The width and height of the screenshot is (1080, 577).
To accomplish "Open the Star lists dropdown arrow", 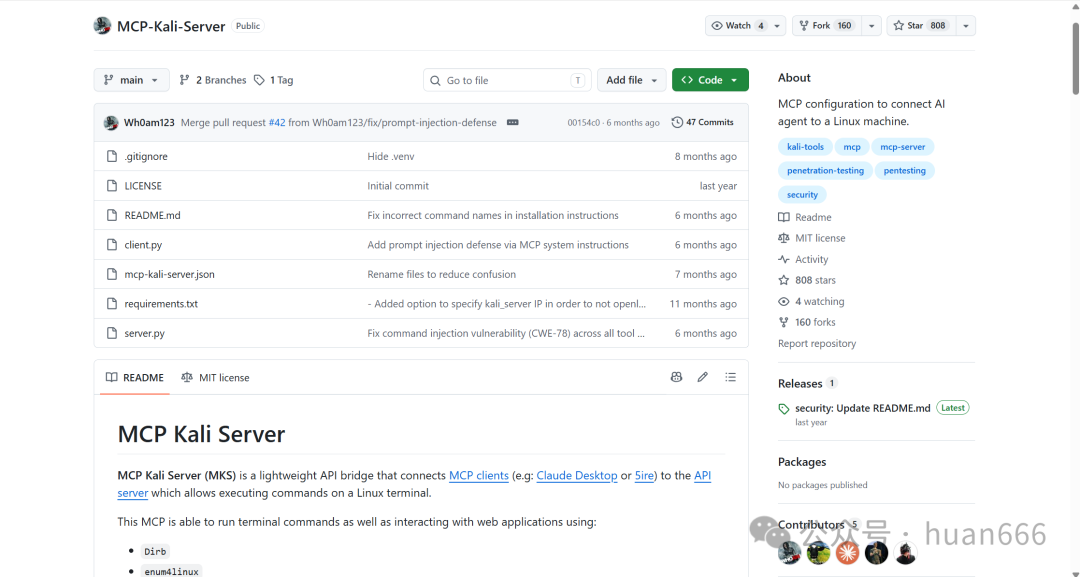I will 966,25.
